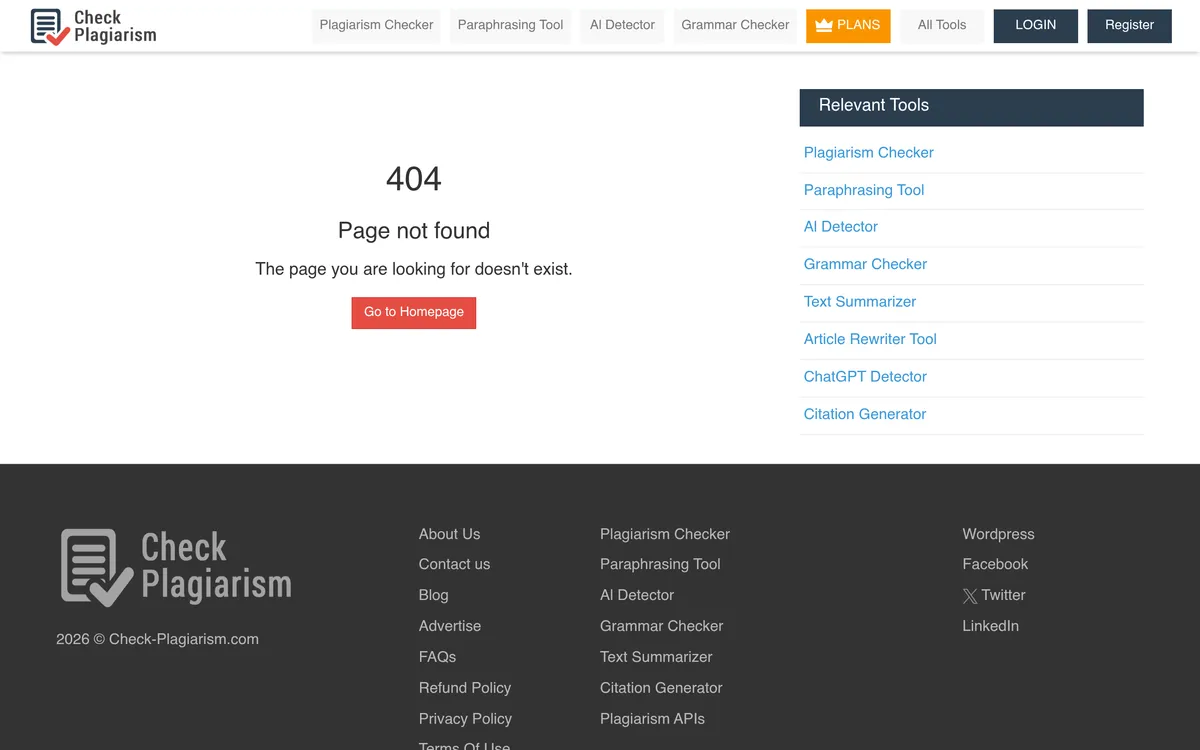Click the gray Check Plagiarism footer logo
This screenshot has height=750, width=1200.
pos(176,567)
